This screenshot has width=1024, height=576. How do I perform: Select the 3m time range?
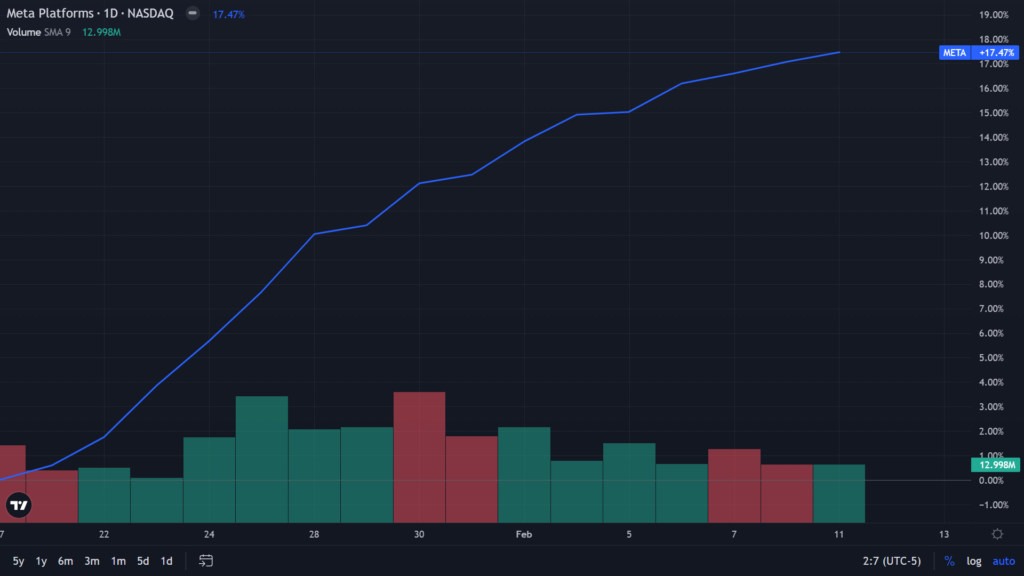coord(92,561)
